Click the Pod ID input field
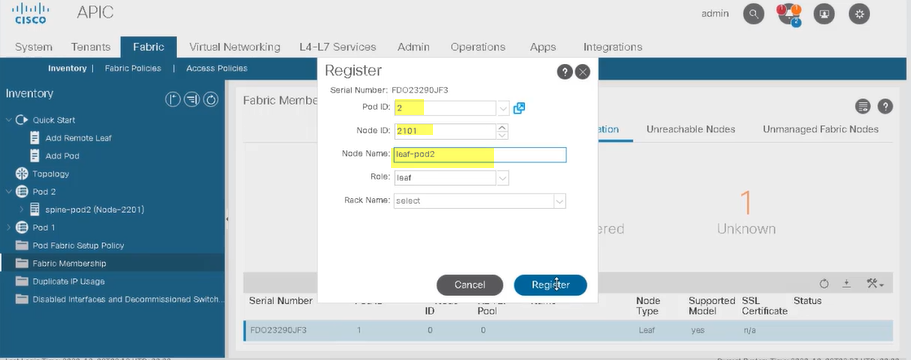911x360 pixels. point(444,108)
